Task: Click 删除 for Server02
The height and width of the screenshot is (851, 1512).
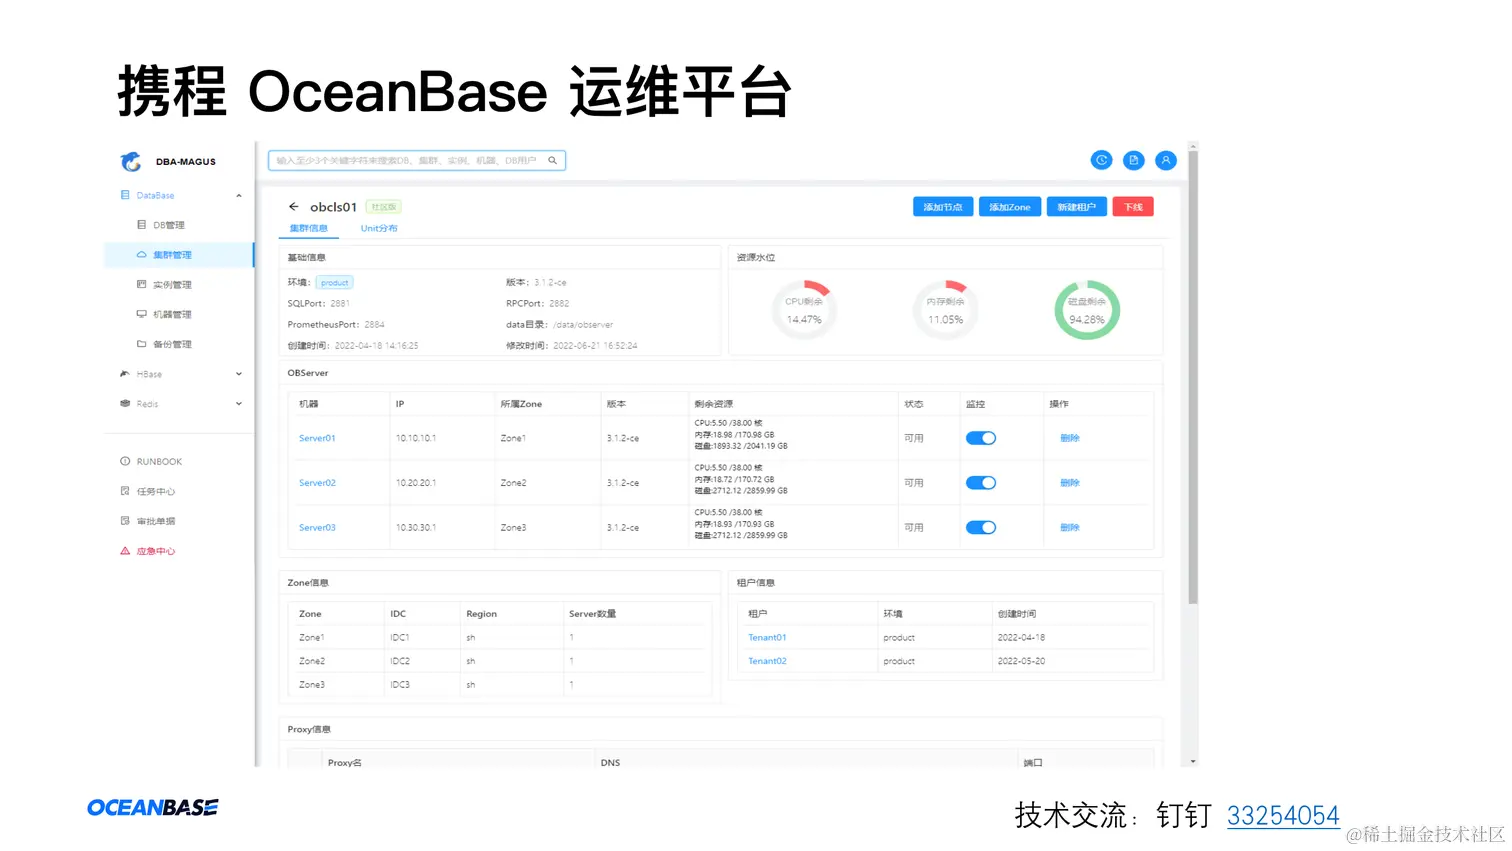Action: [1070, 483]
